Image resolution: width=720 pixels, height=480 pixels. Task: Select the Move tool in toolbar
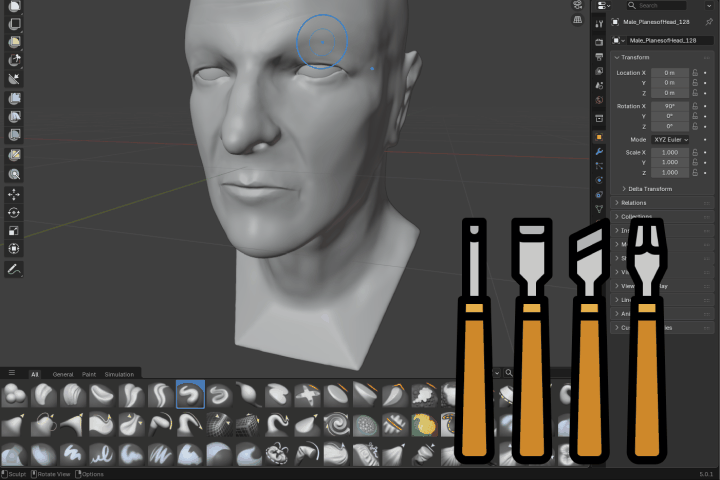coord(14,194)
